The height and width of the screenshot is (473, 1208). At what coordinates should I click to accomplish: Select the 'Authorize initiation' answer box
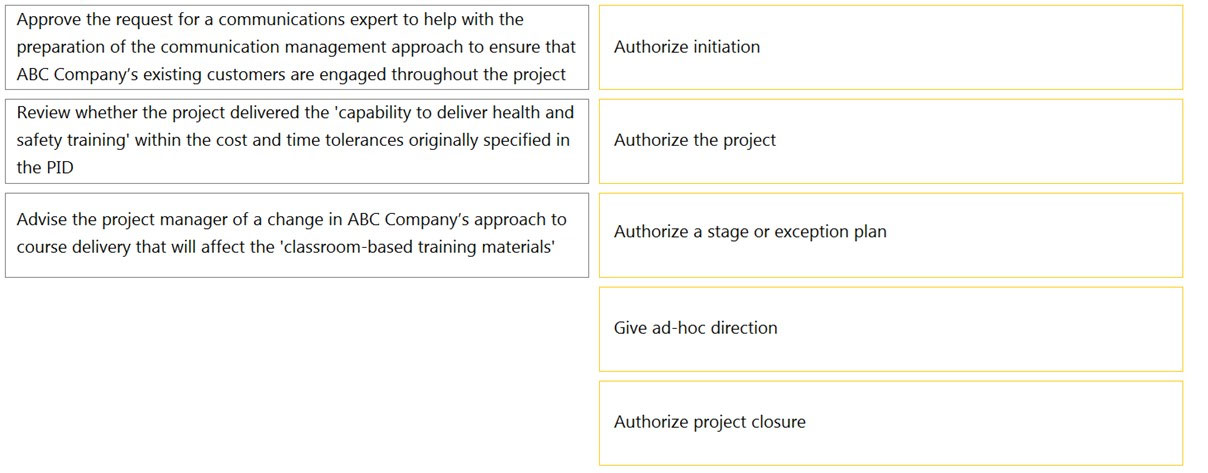890,47
